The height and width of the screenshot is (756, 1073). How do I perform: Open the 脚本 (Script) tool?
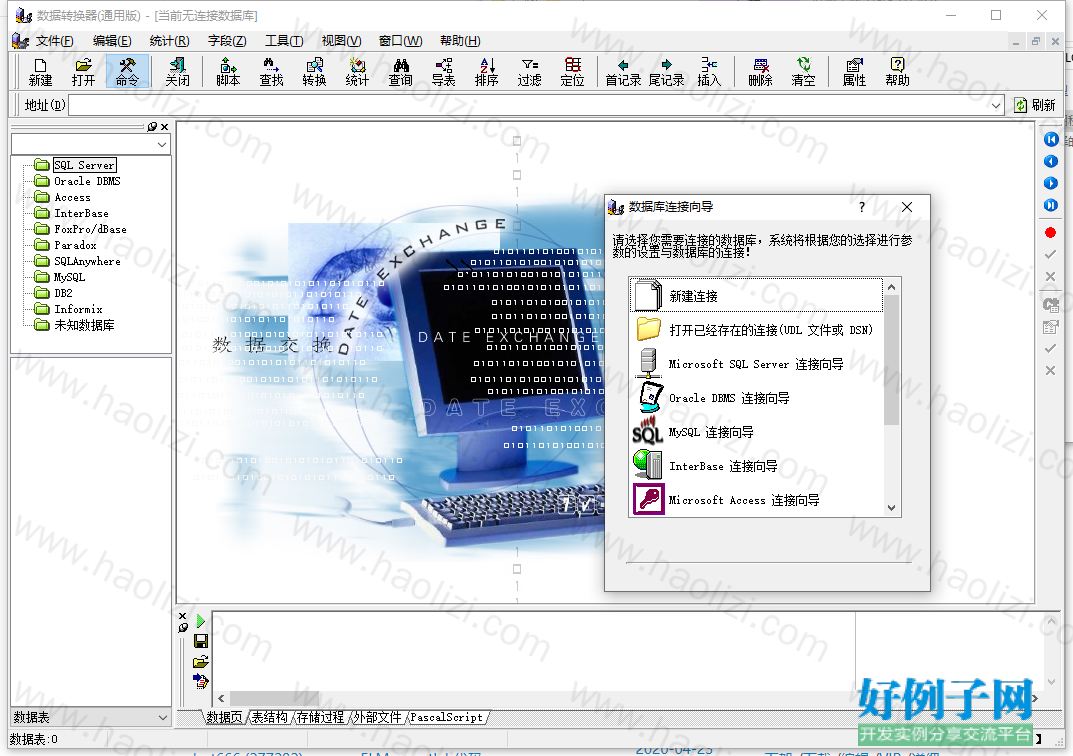pyautogui.click(x=228, y=72)
